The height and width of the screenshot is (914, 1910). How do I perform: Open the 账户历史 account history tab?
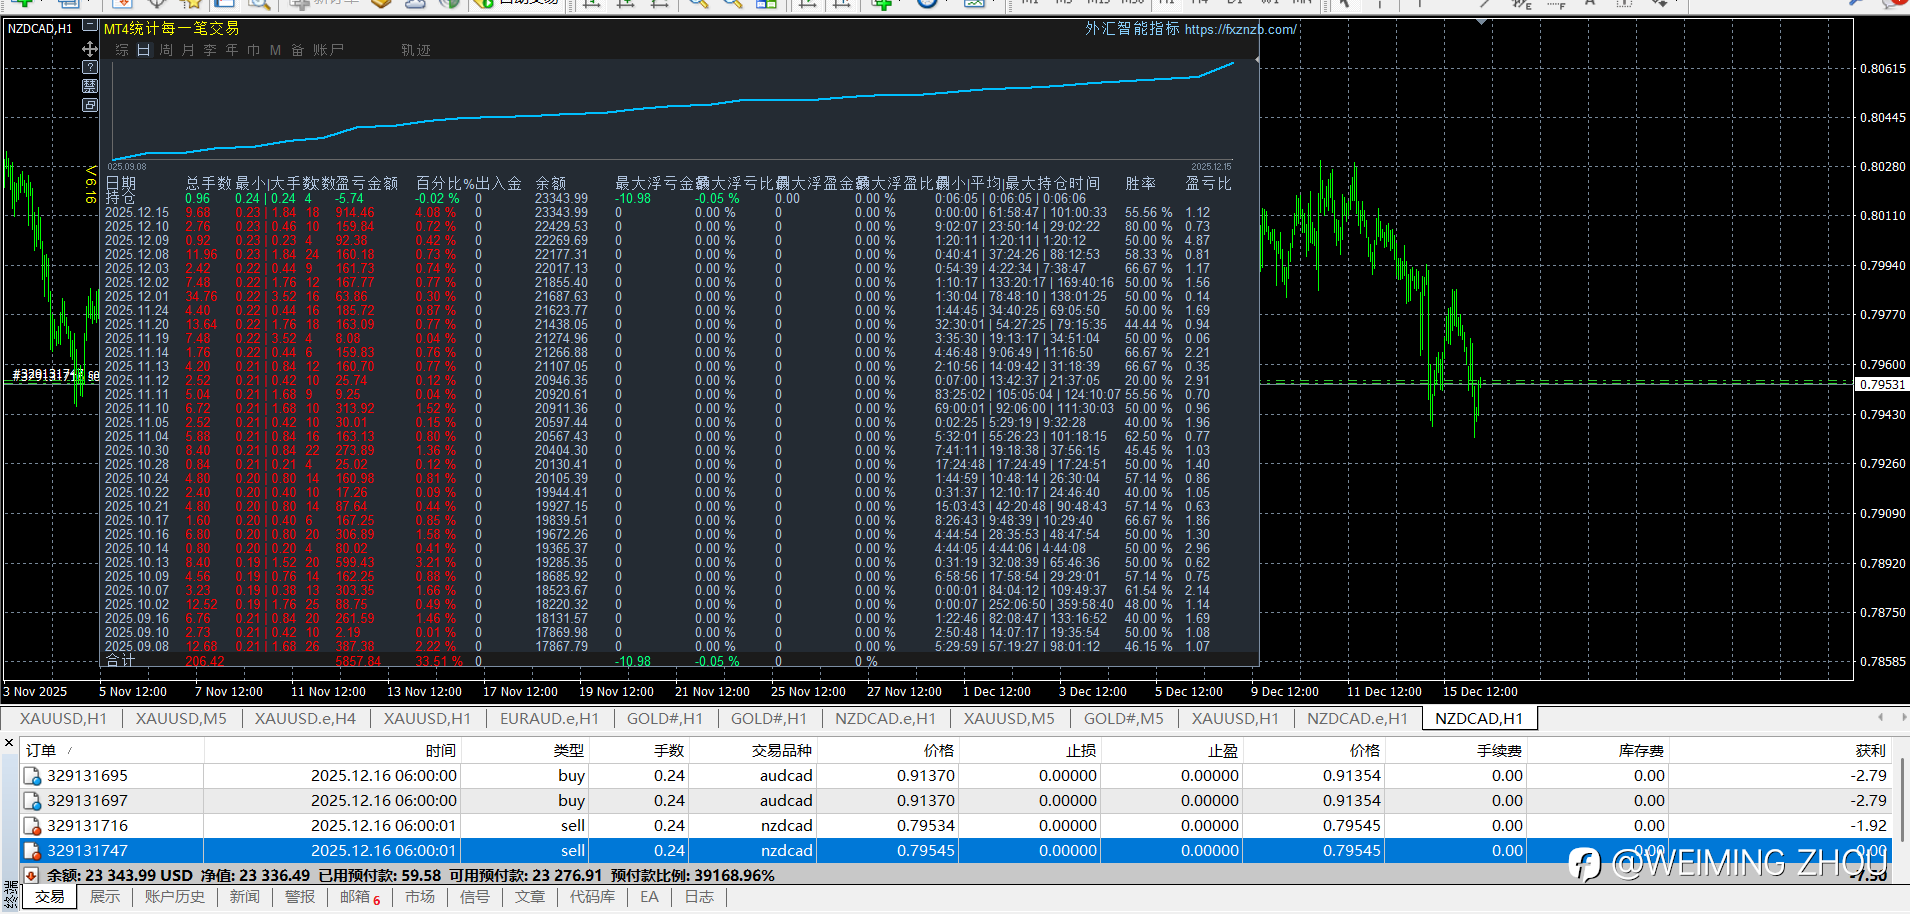coord(174,897)
